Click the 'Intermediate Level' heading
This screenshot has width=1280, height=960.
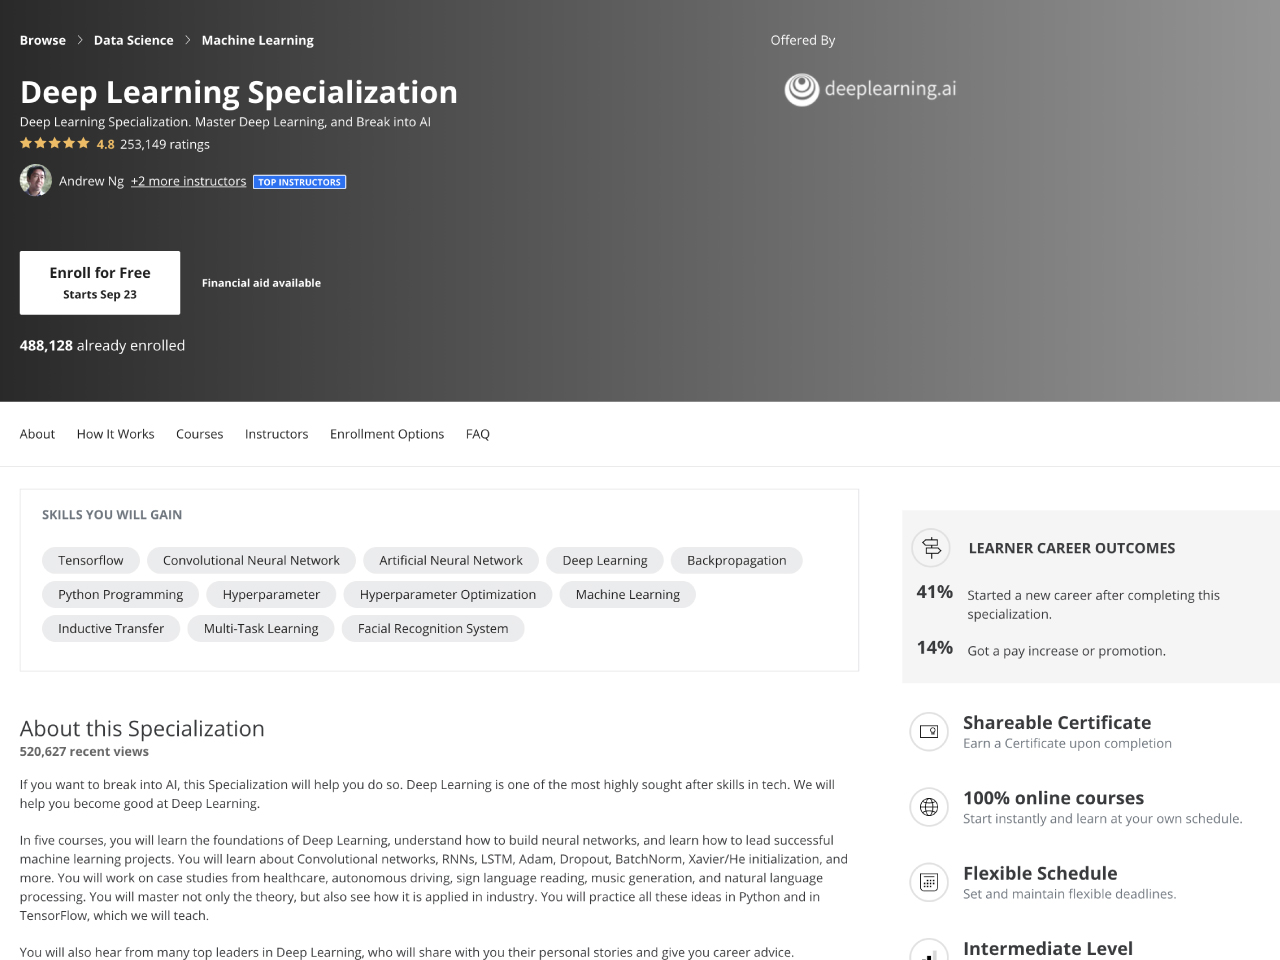(1048, 948)
